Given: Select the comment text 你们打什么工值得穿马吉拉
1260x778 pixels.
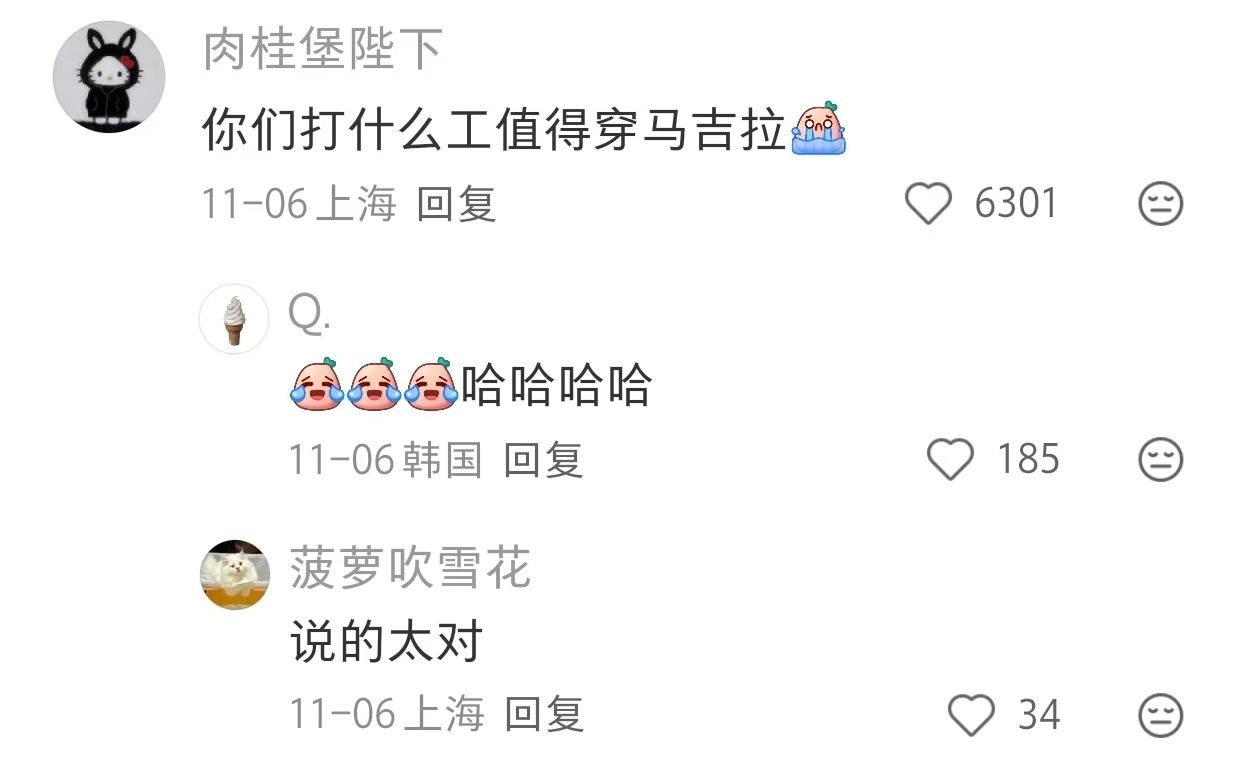Looking at the screenshot, I should point(494,131).
